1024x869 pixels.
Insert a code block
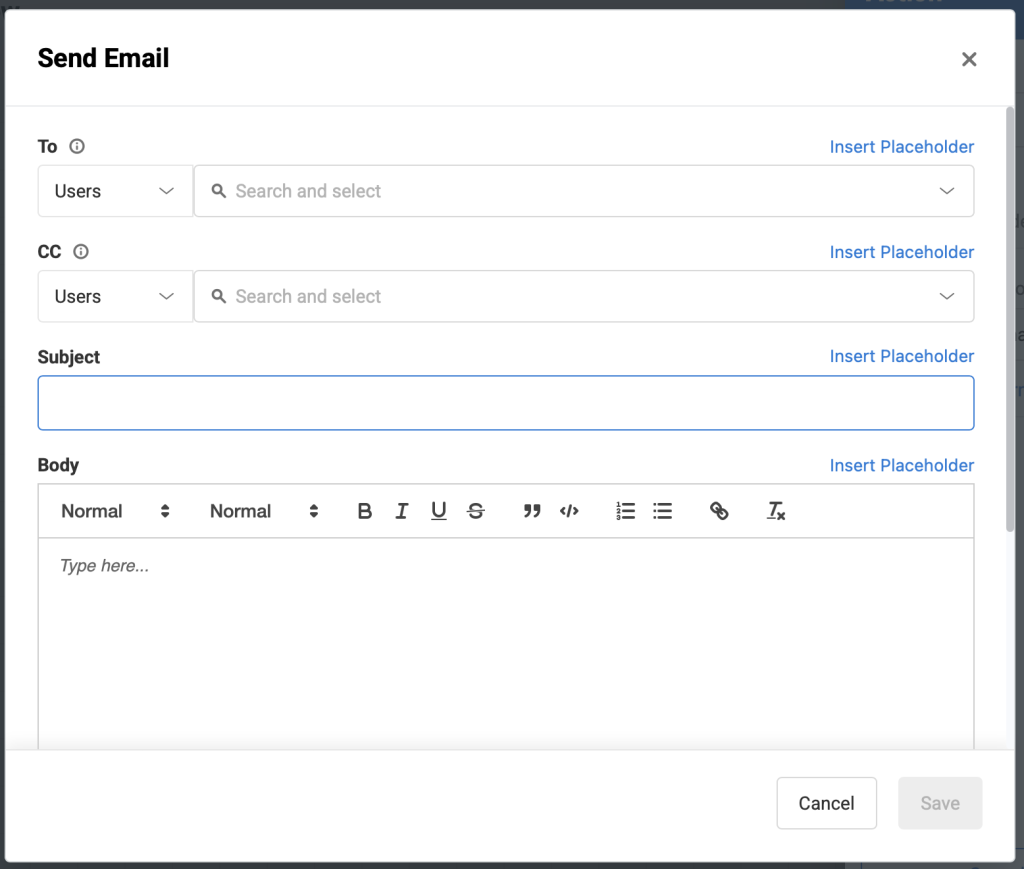569,511
